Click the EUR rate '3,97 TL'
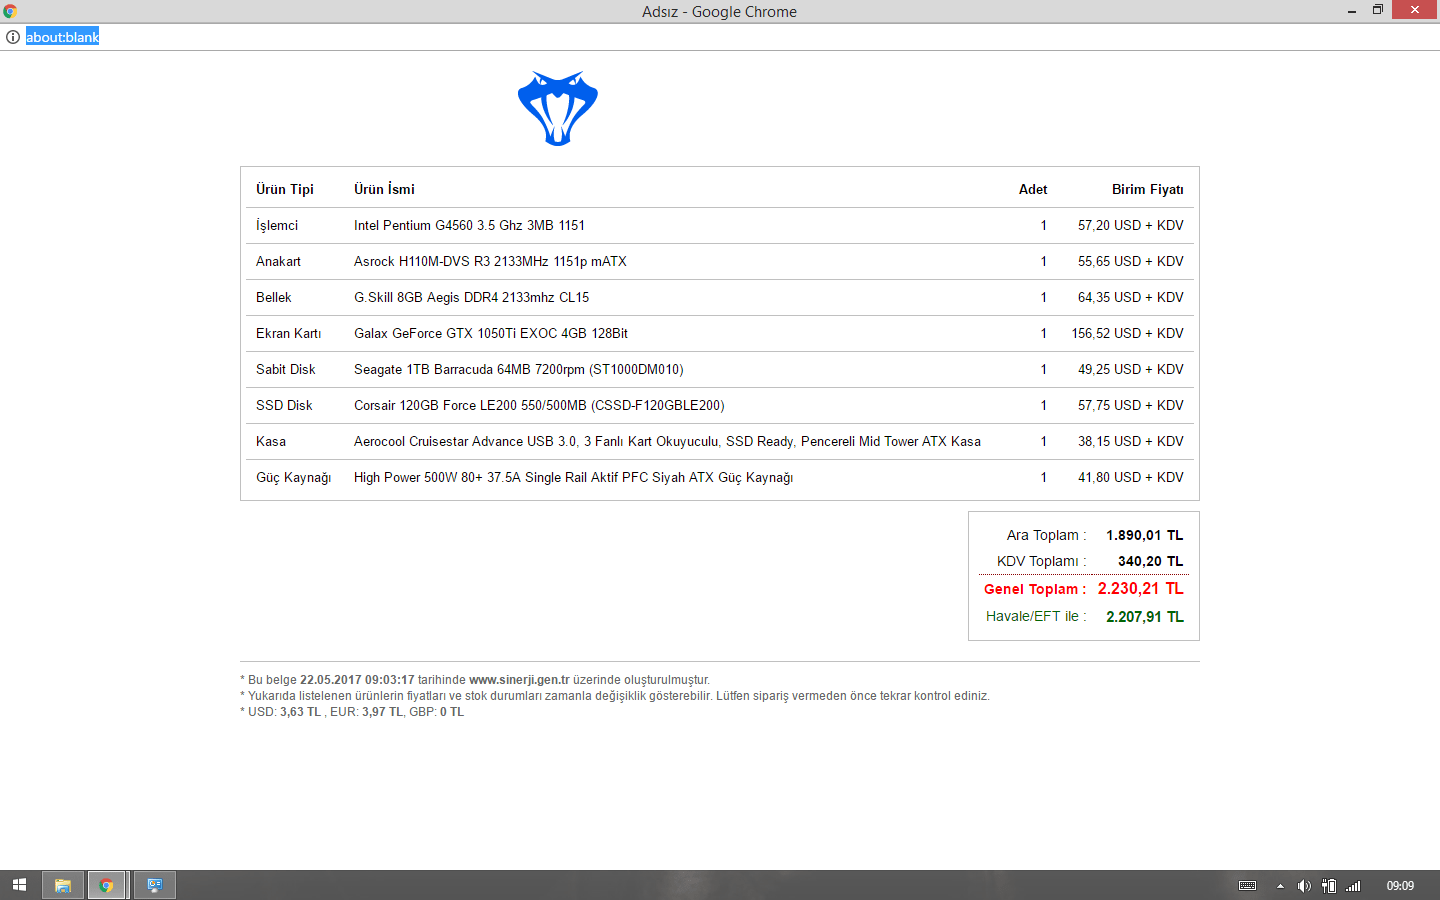This screenshot has width=1440, height=900. point(382,712)
